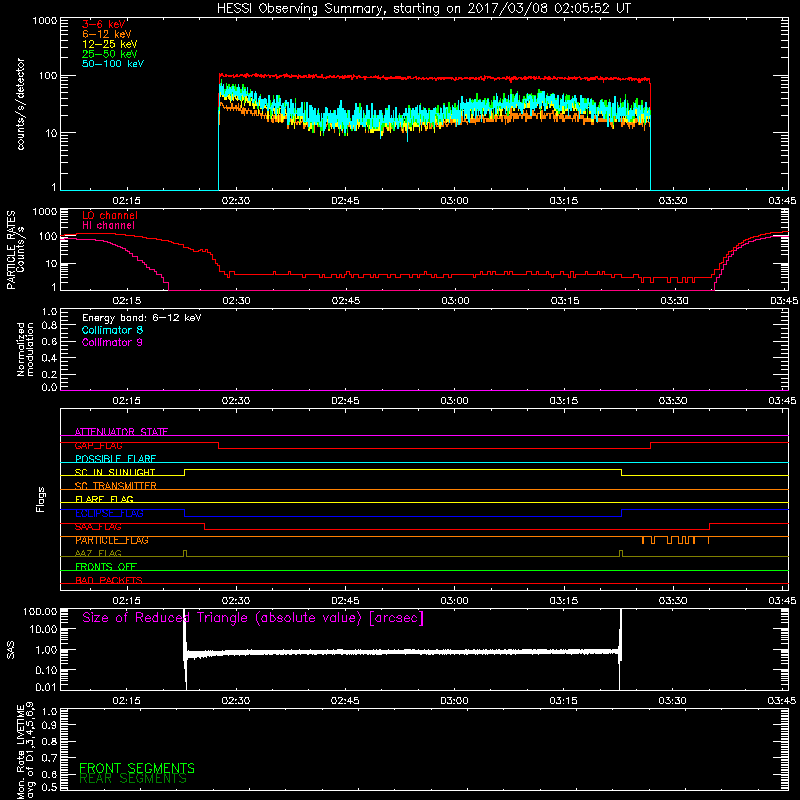Select the blue 'ECLIPSE_FLAG' label
Screen dimensions: 800x800
[109, 513]
